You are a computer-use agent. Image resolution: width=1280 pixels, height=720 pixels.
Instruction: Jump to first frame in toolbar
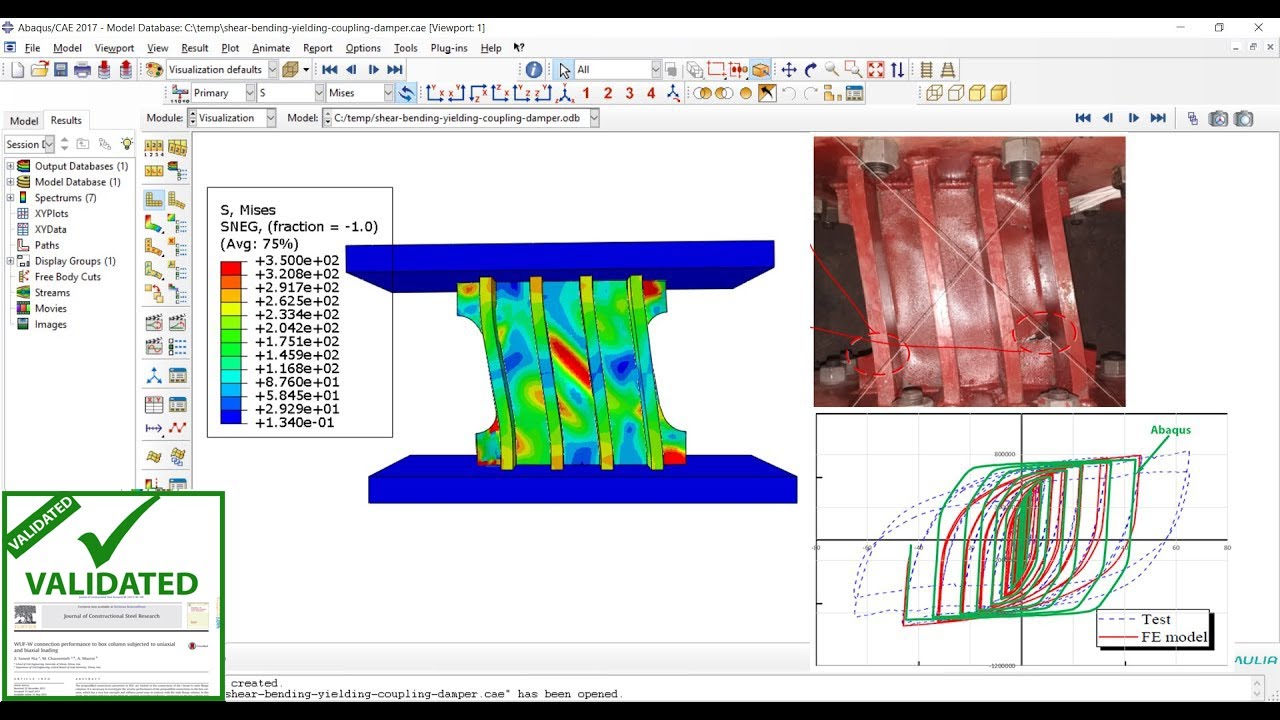tap(329, 69)
